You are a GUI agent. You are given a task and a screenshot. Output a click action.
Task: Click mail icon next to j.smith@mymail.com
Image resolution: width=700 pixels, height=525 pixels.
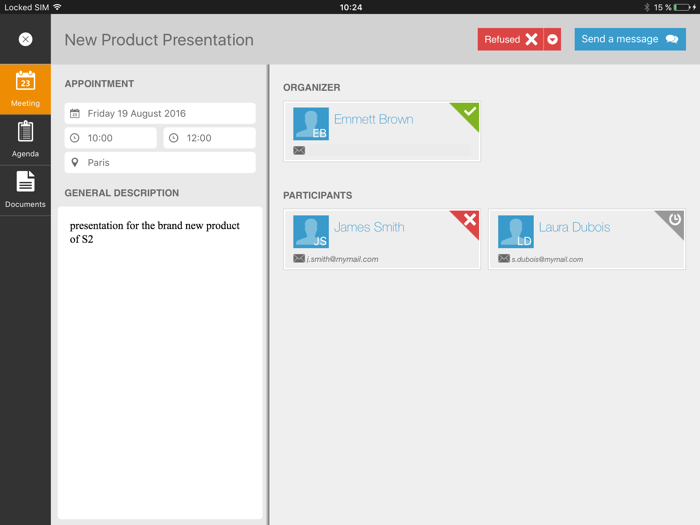[x=299, y=258]
